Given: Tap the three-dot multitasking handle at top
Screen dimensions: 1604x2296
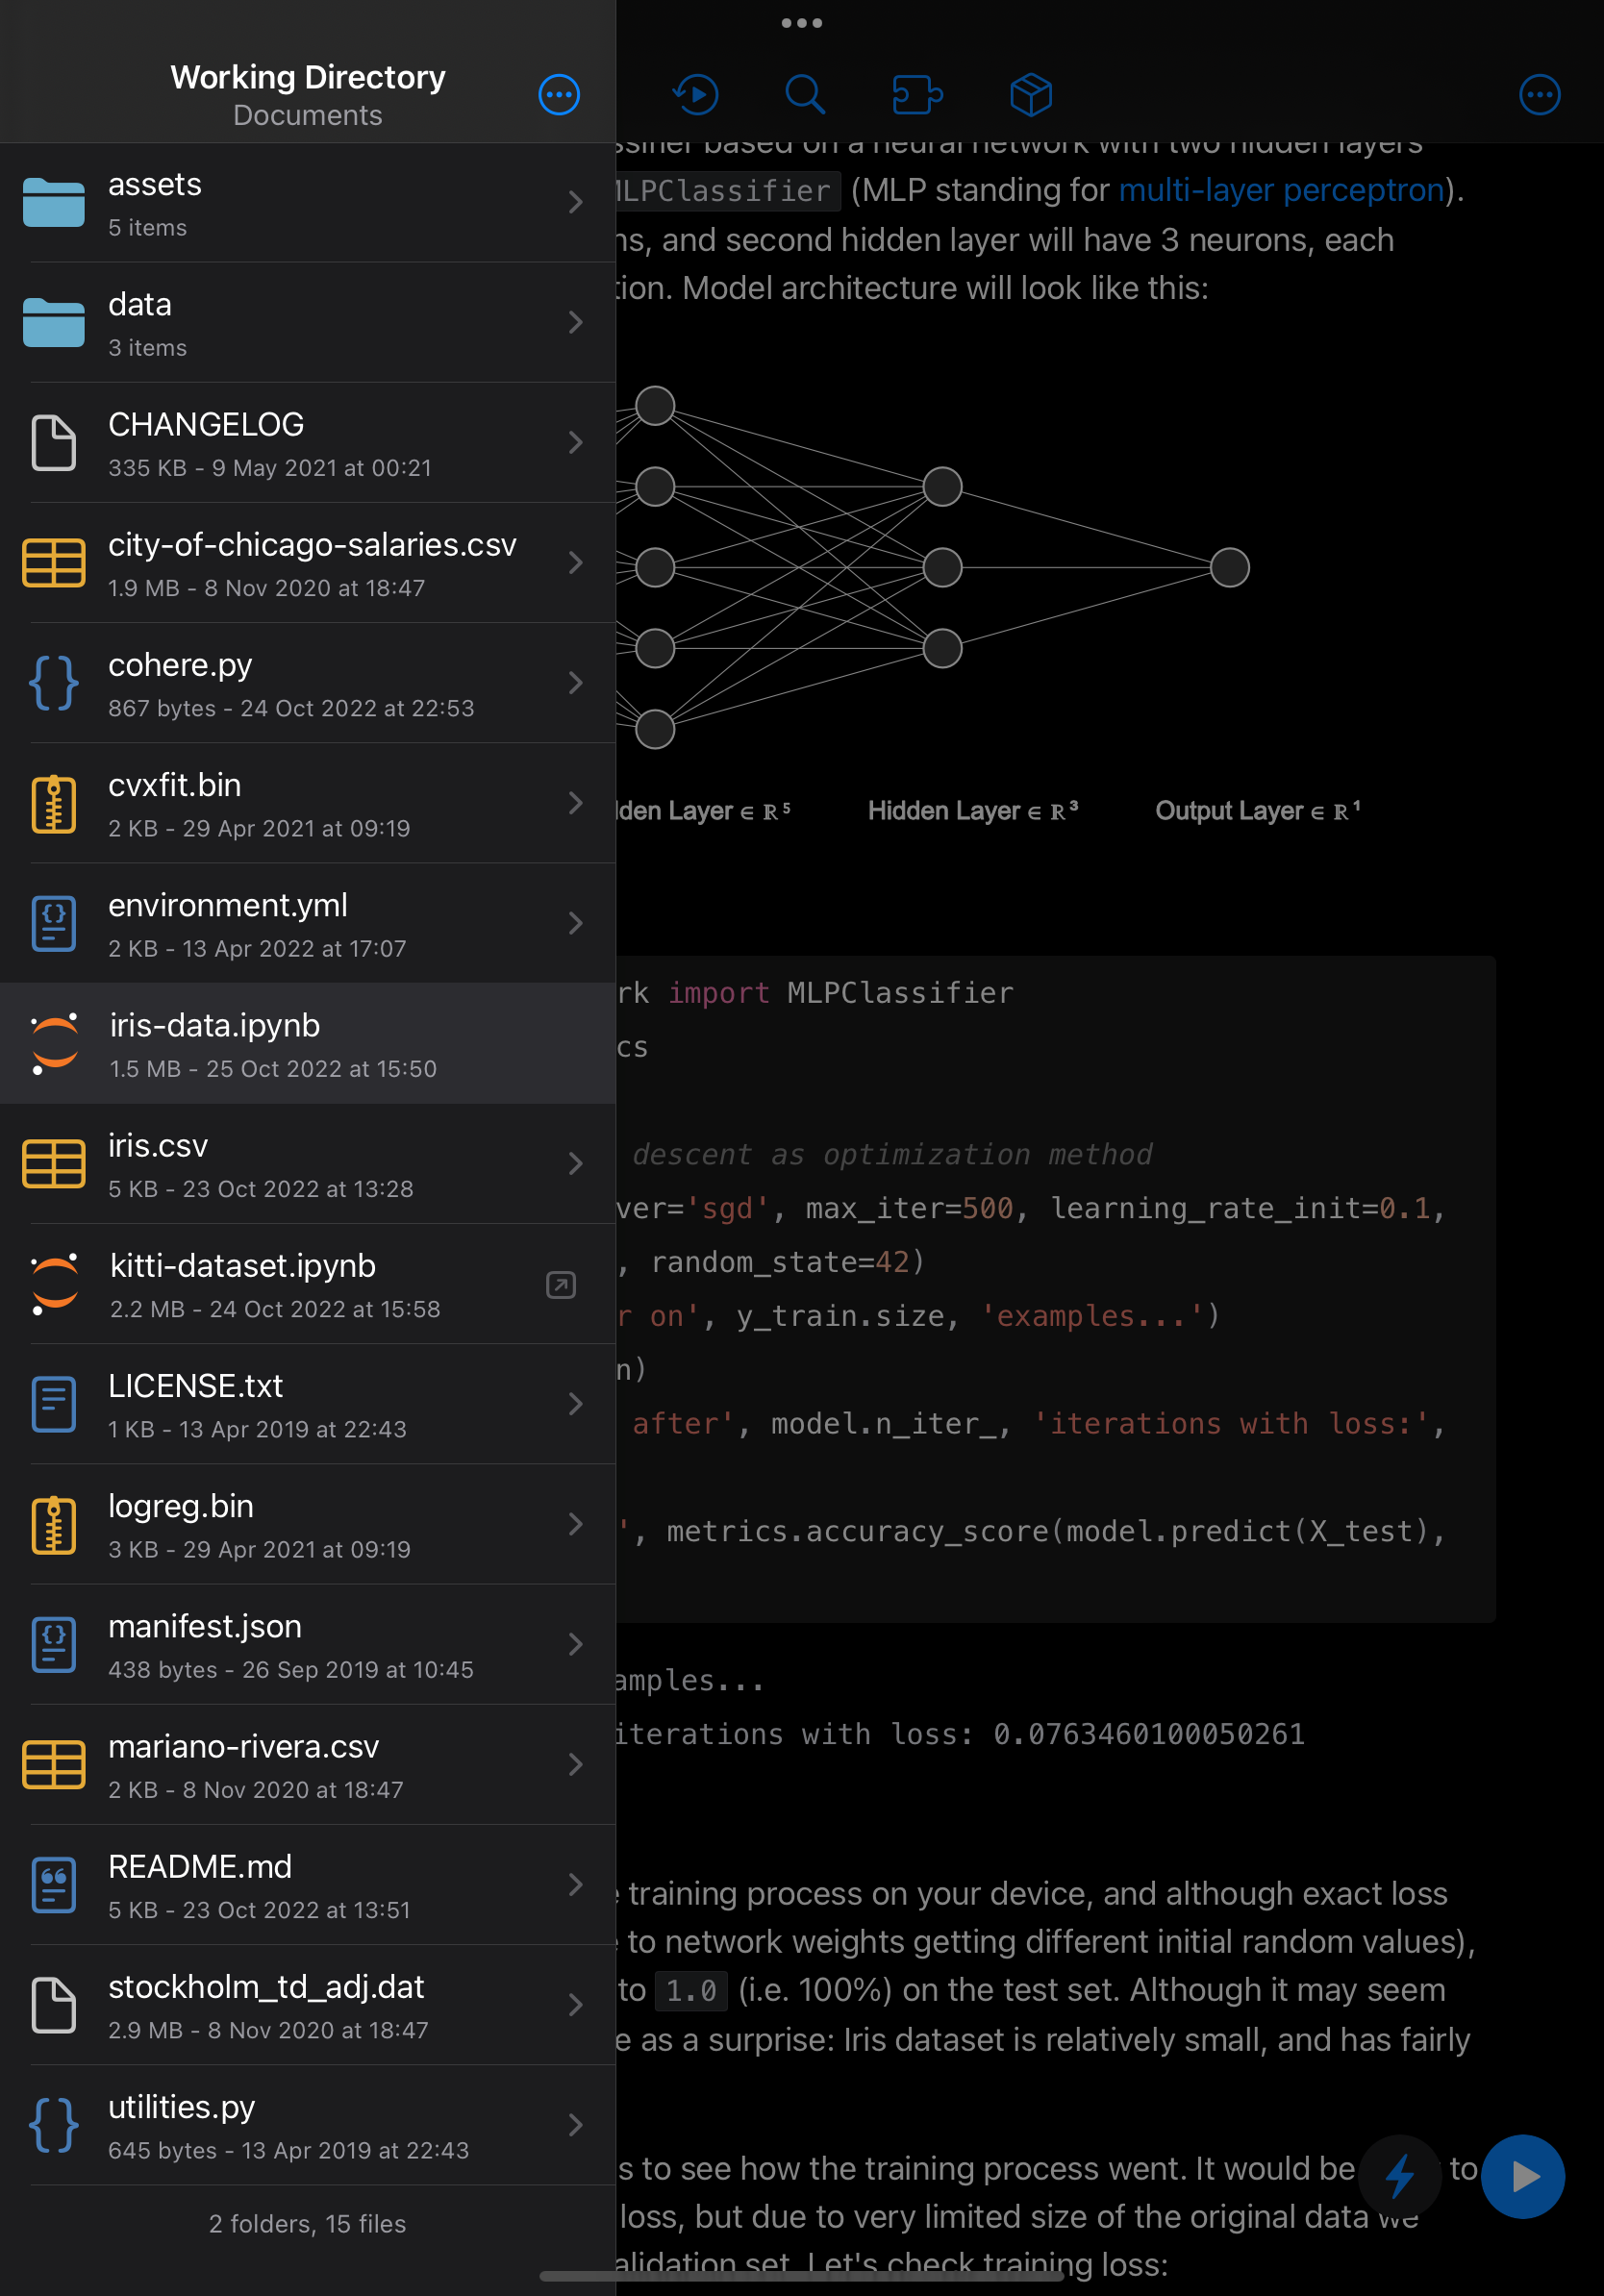Looking at the screenshot, I should click(x=802, y=23).
